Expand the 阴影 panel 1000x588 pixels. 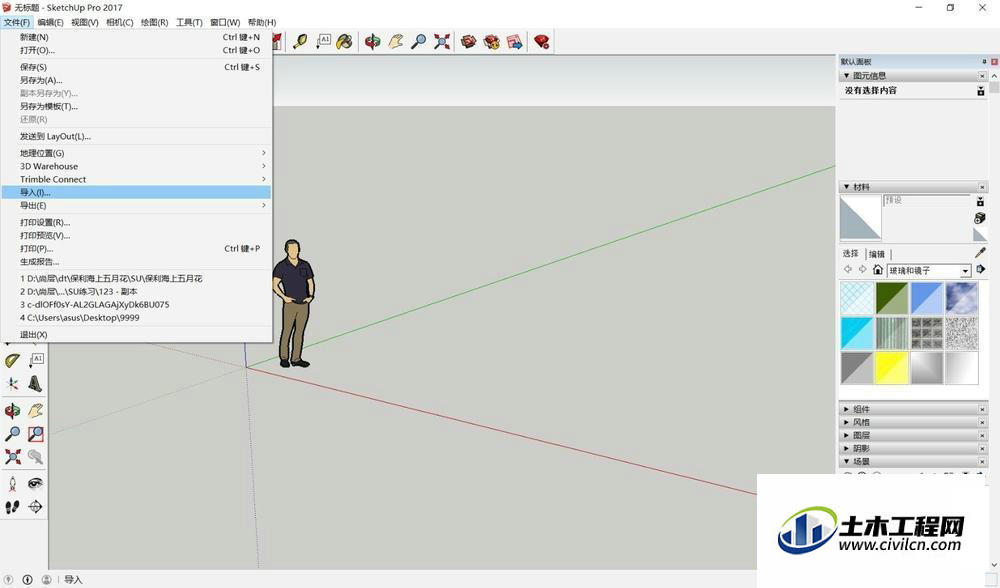pyautogui.click(x=847, y=448)
